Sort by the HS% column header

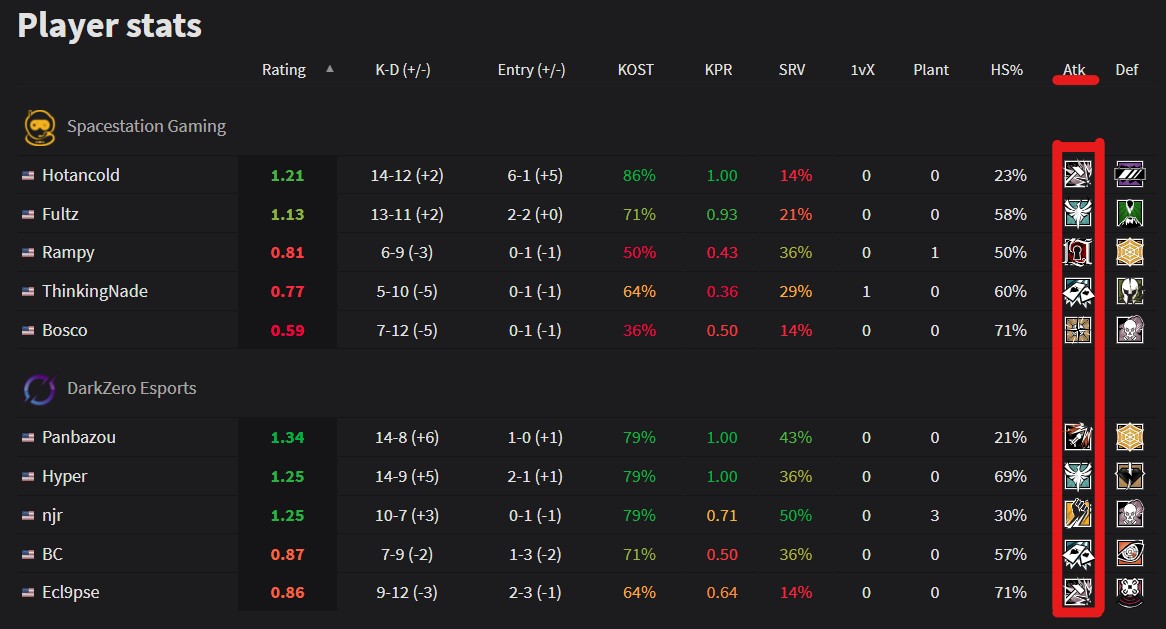pyautogui.click(x=1007, y=70)
